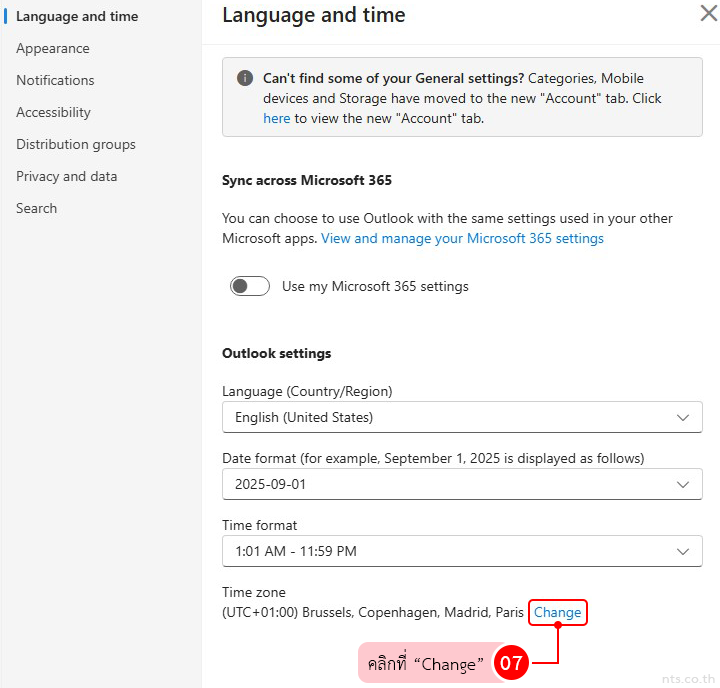Open the Notifications settings section
Screen dimensions: 720x688
(55, 80)
